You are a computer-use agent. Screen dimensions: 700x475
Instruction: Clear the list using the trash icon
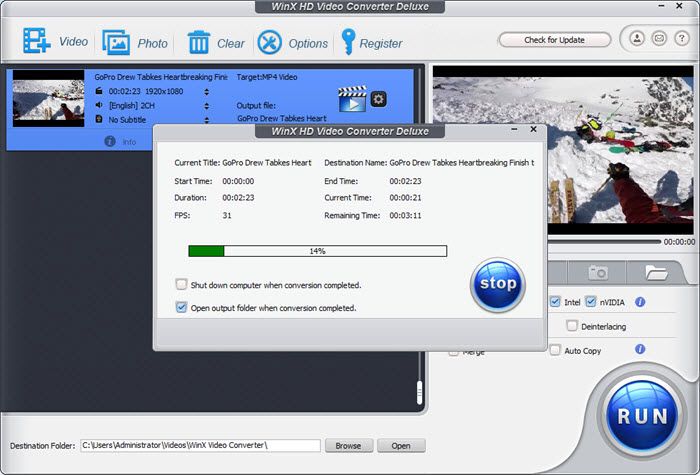click(x=199, y=42)
